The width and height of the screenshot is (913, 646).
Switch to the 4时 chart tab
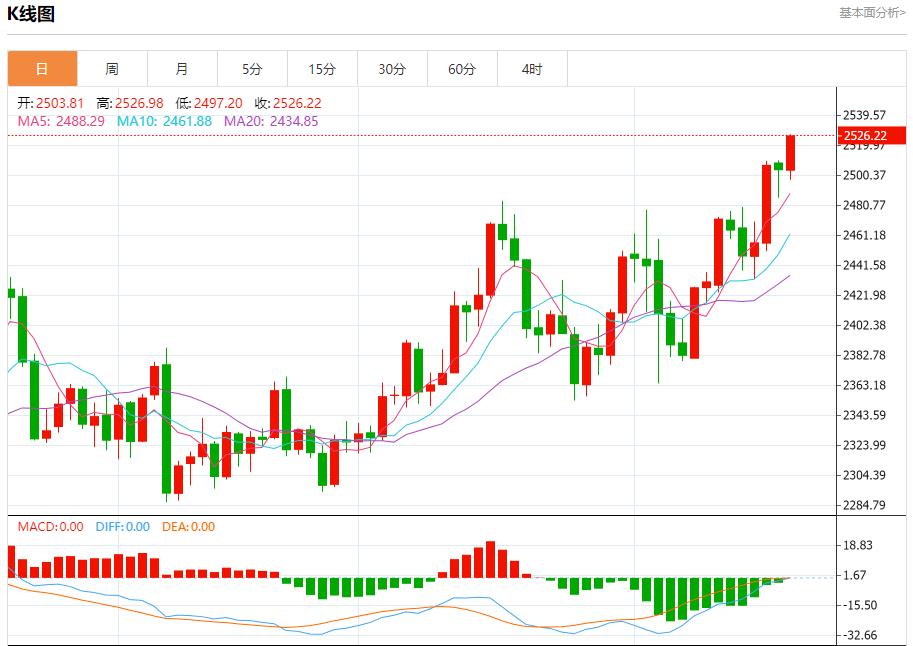532,69
